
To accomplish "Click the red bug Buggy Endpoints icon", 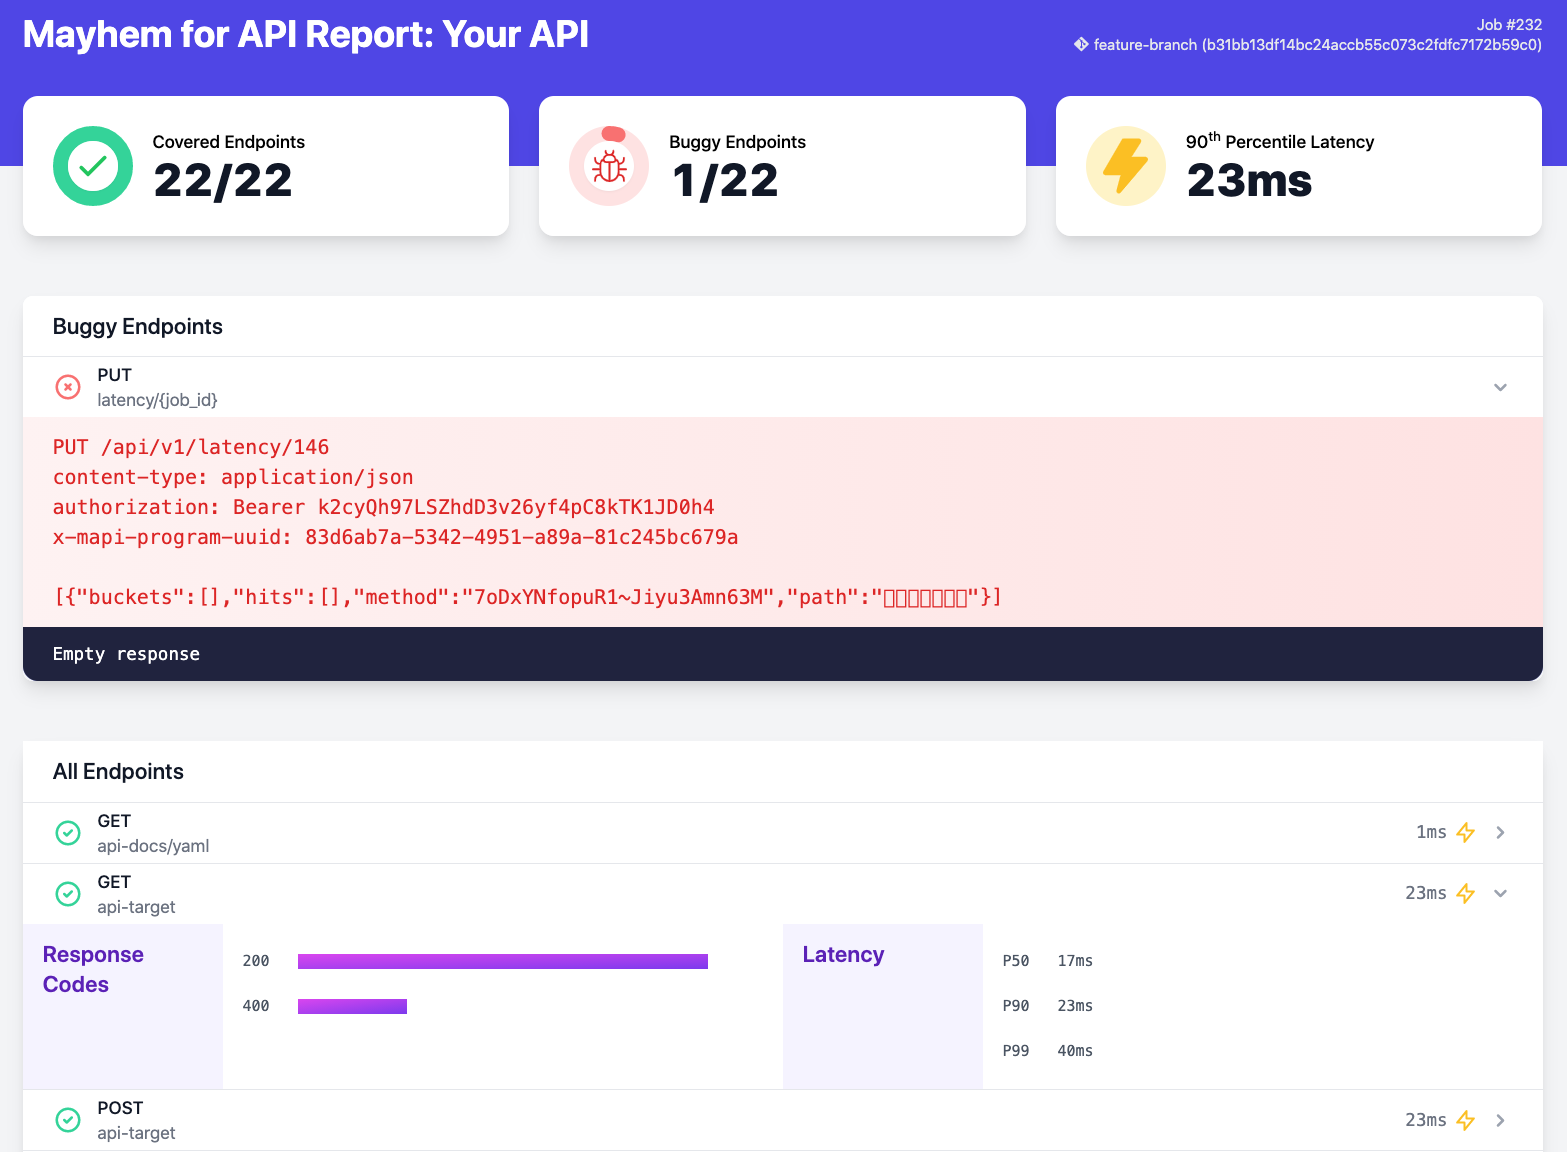I will (x=609, y=166).
